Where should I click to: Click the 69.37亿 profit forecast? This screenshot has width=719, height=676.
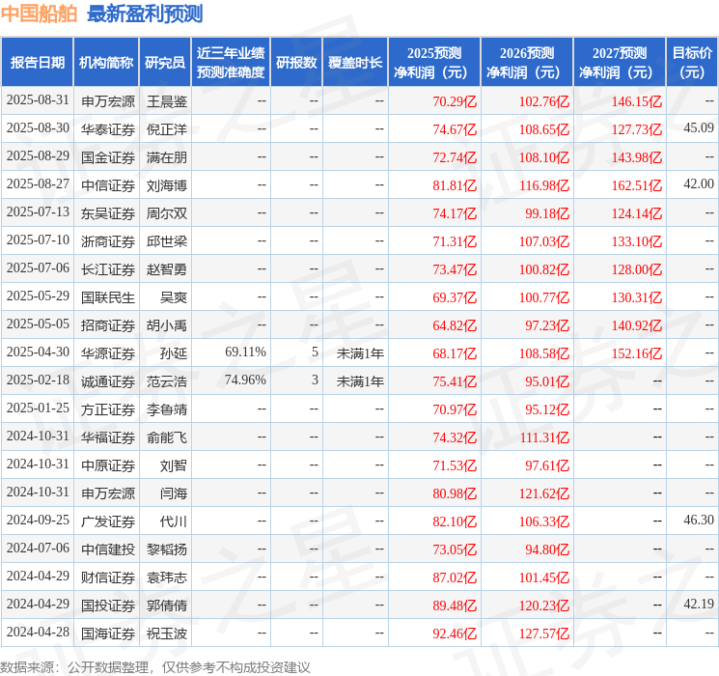pos(454,298)
